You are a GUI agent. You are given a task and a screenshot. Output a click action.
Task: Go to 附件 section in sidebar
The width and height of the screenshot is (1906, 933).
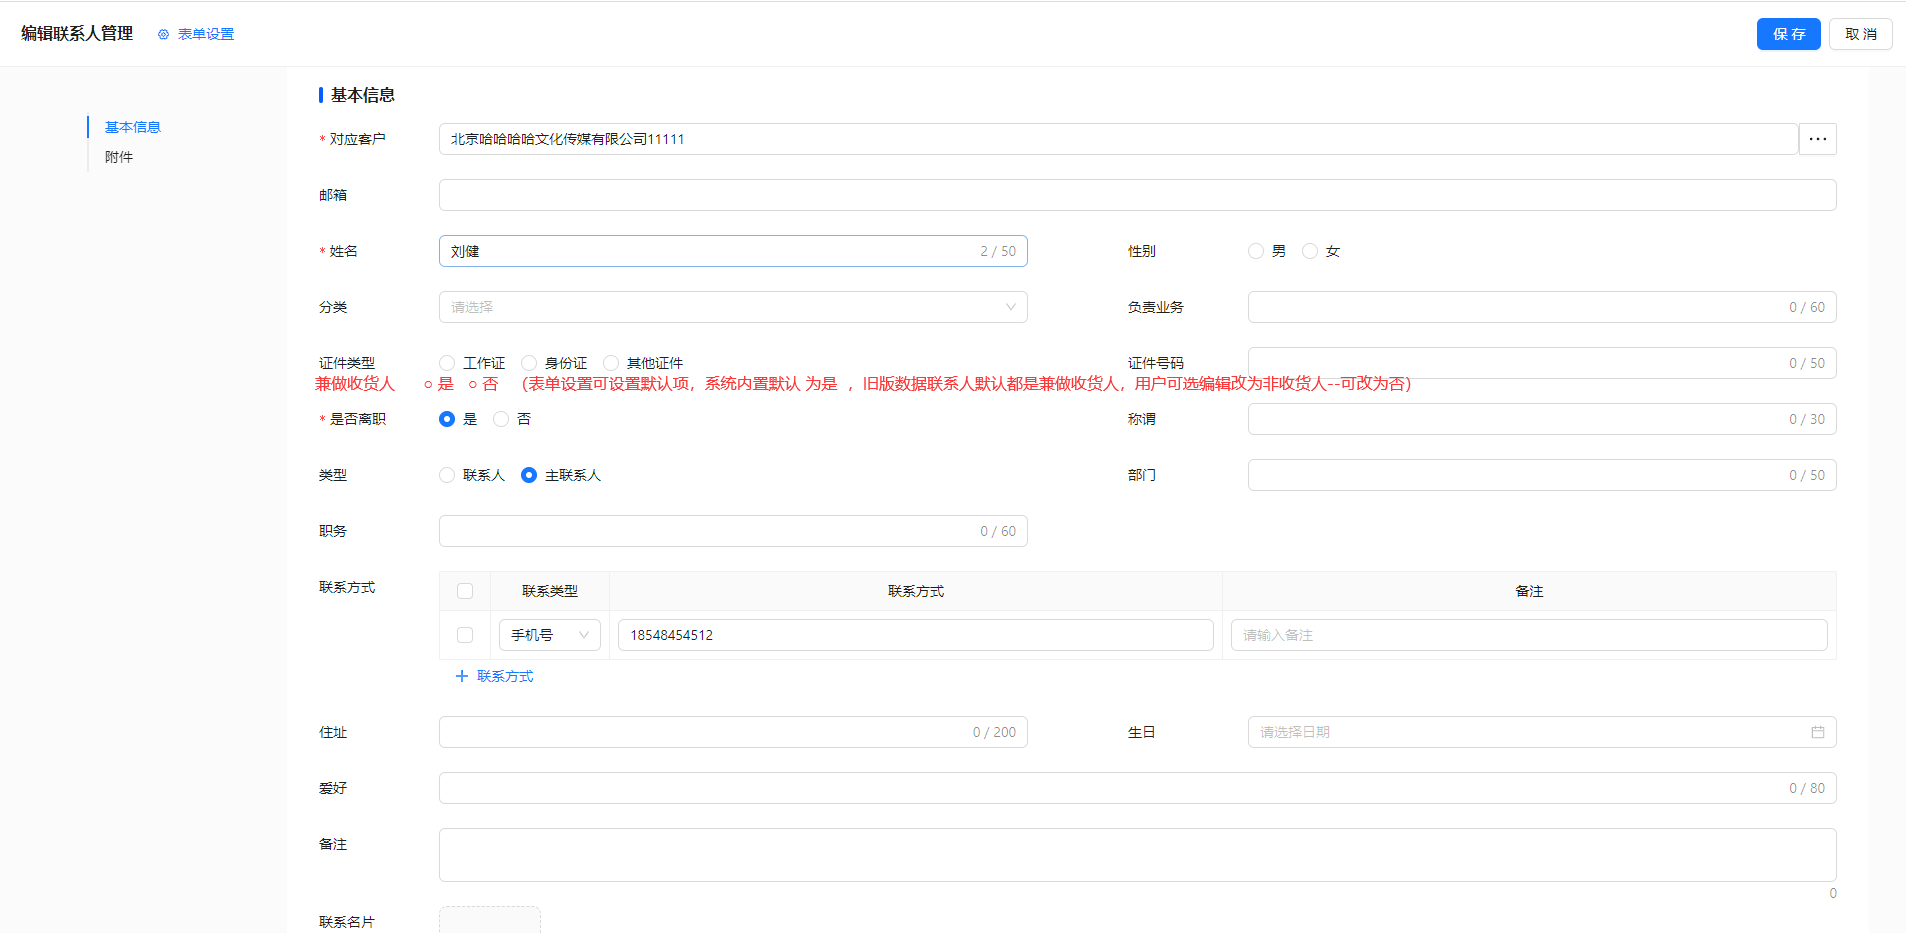[x=119, y=157]
